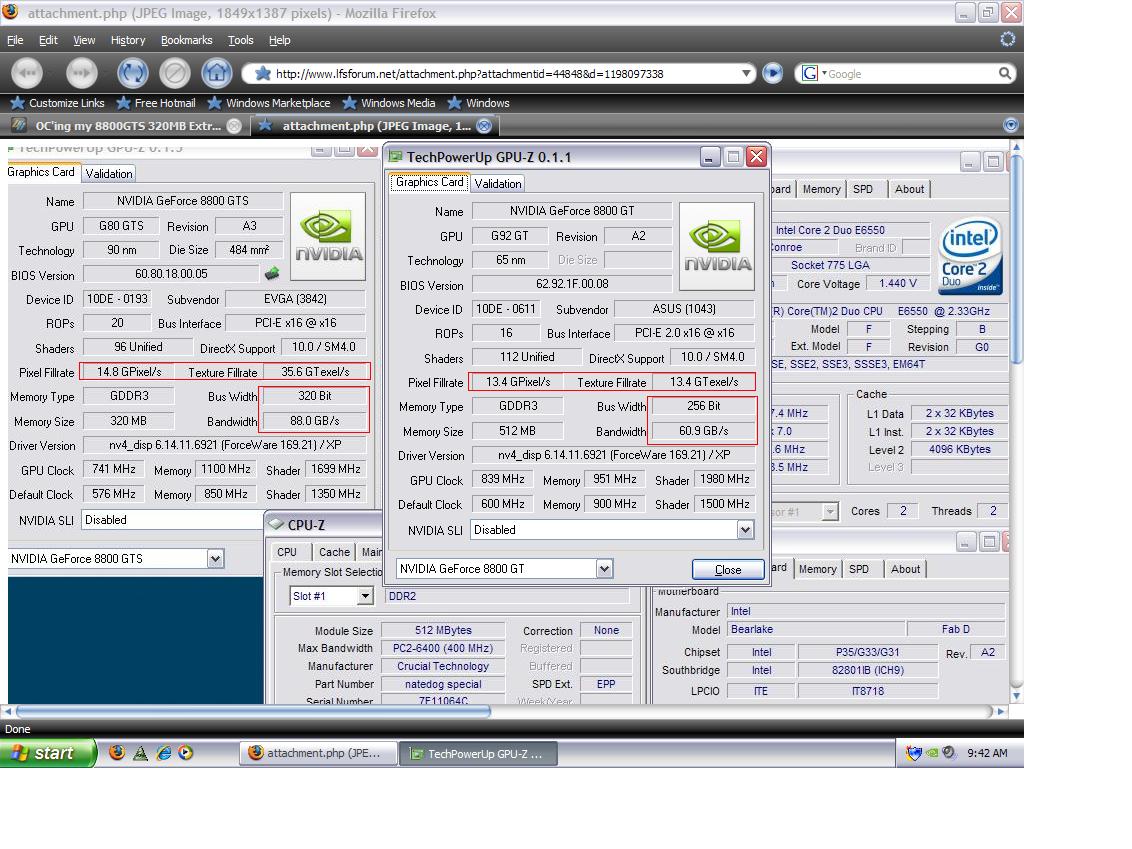Open the Free Hotmail bookmark
1132x849 pixels.
pyautogui.click(x=156, y=103)
